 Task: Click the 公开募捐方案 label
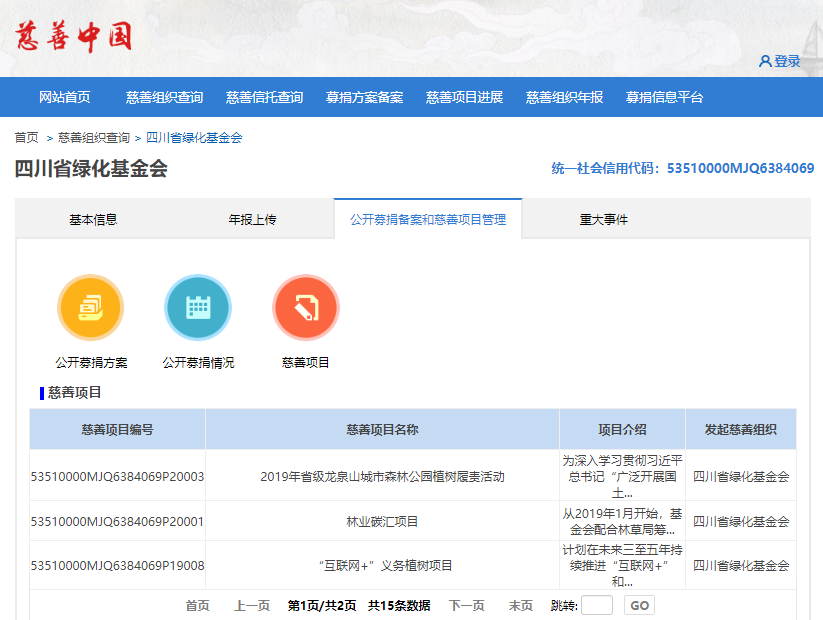point(91,363)
